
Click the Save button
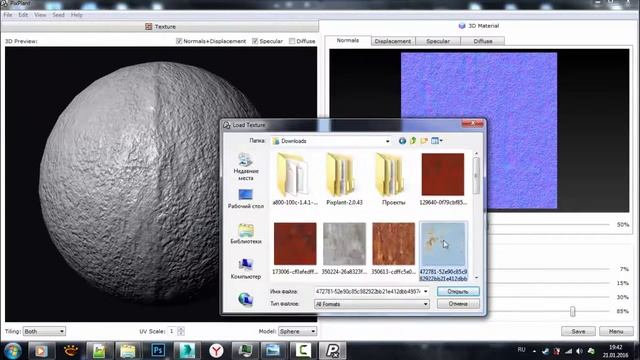tap(578, 331)
